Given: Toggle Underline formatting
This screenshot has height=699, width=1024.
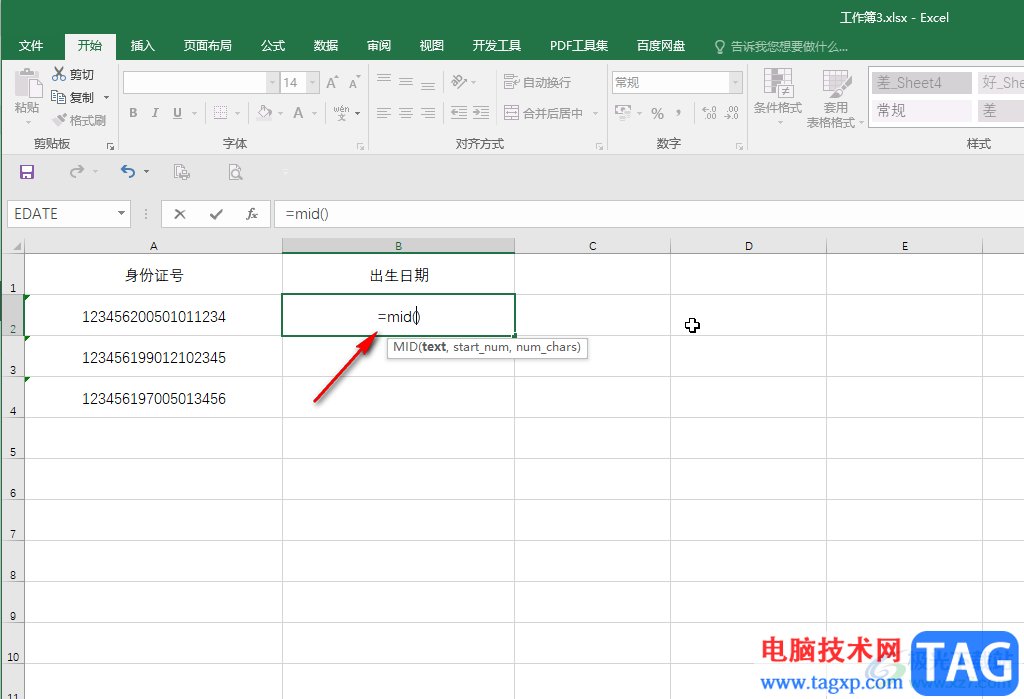Looking at the screenshot, I should [177, 113].
